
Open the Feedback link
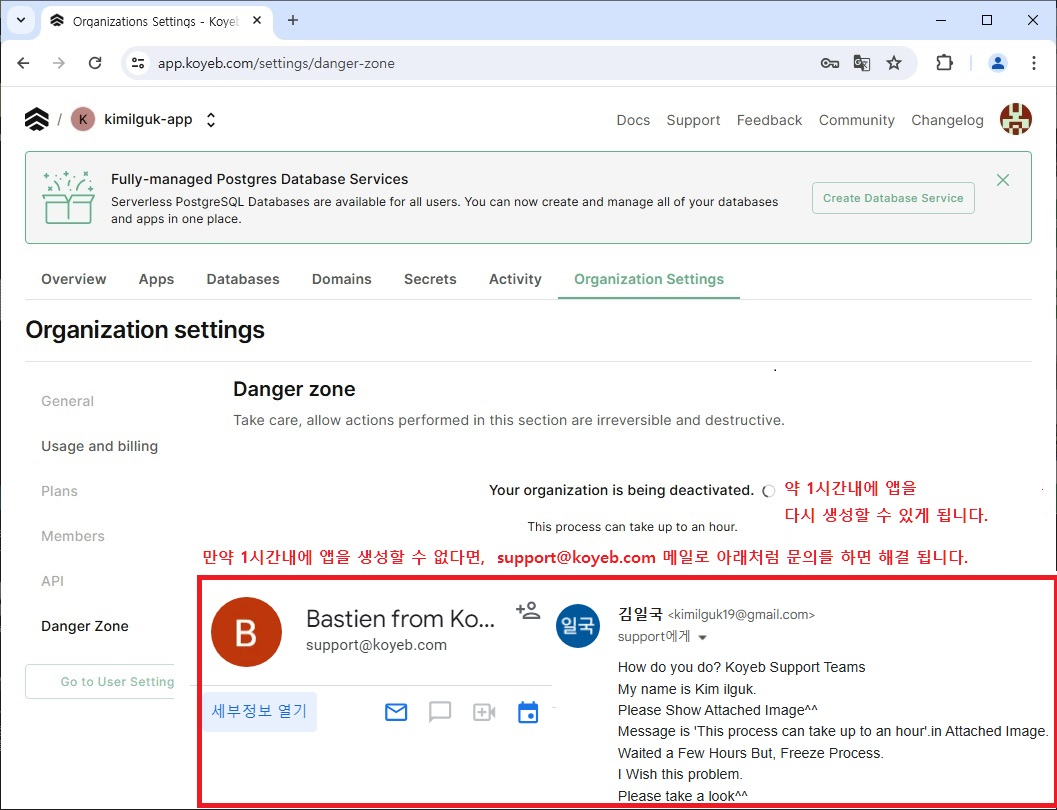[769, 120]
